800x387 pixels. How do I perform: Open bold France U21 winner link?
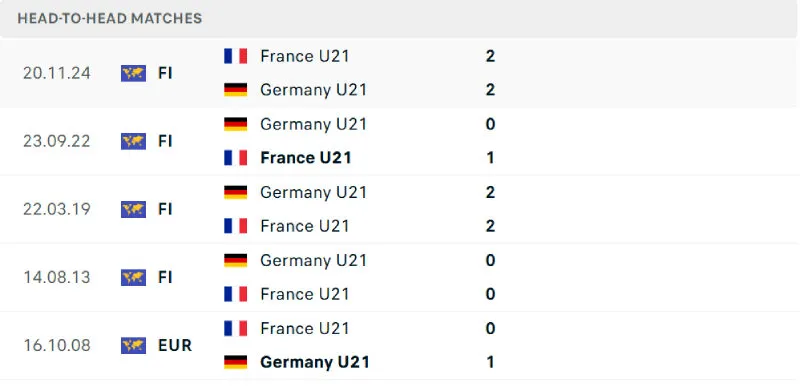[x=306, y=158]
